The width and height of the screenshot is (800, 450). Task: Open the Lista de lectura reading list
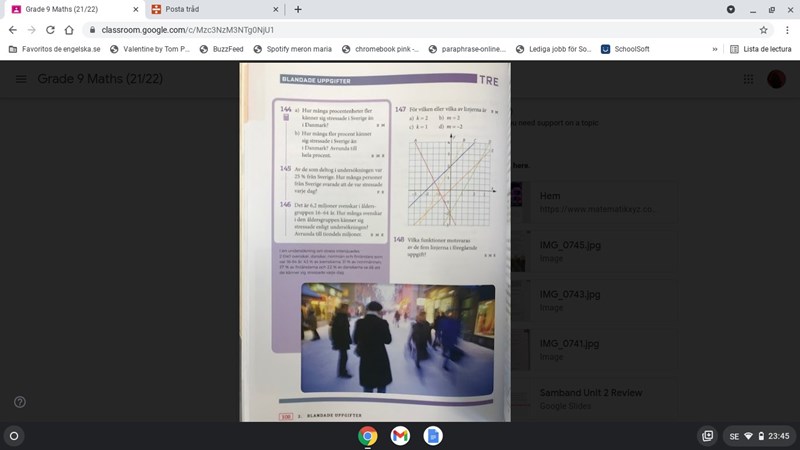[760, 49]
